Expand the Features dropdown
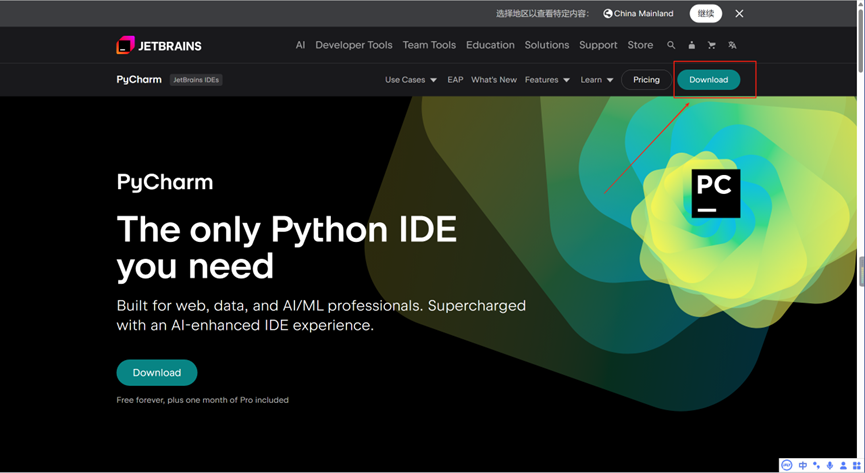The height and width of the screenshot is (473, 865). 547,79
